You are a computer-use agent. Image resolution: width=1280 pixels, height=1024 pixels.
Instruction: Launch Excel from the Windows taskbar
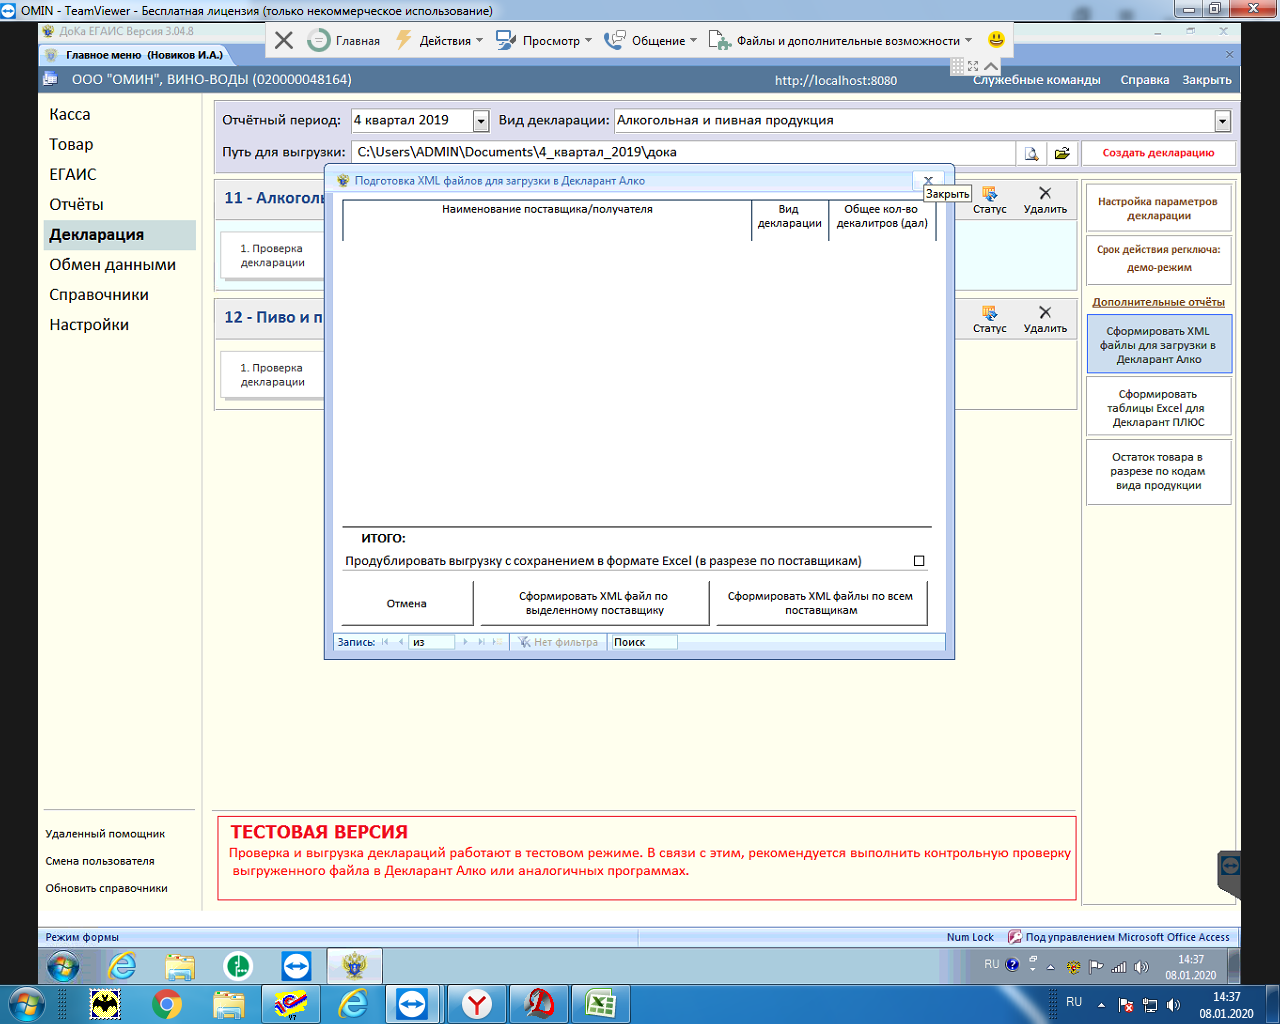pyautogui.click(x=600, y=1003)
